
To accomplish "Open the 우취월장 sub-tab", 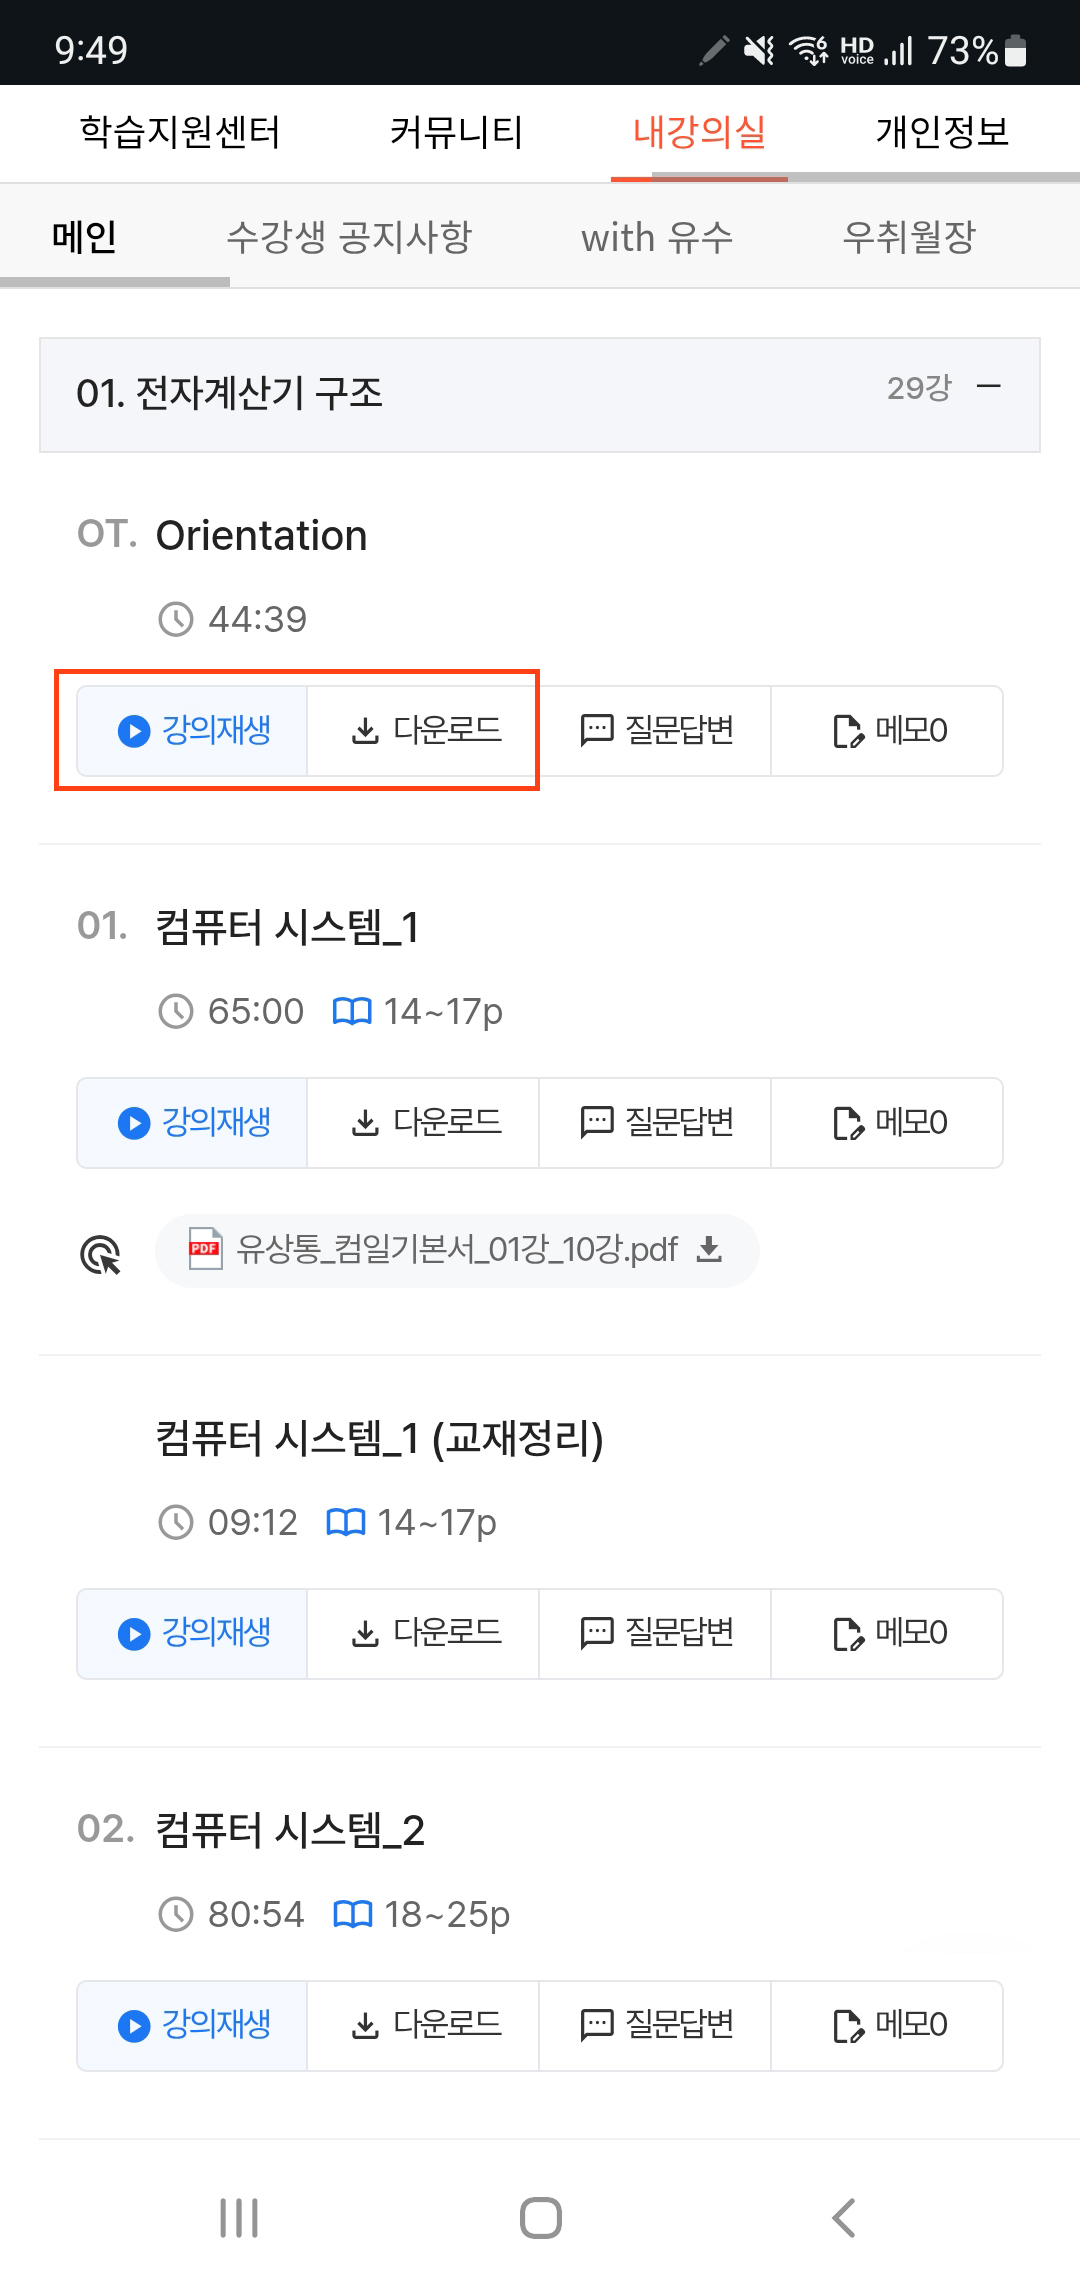I will [908, 237].
